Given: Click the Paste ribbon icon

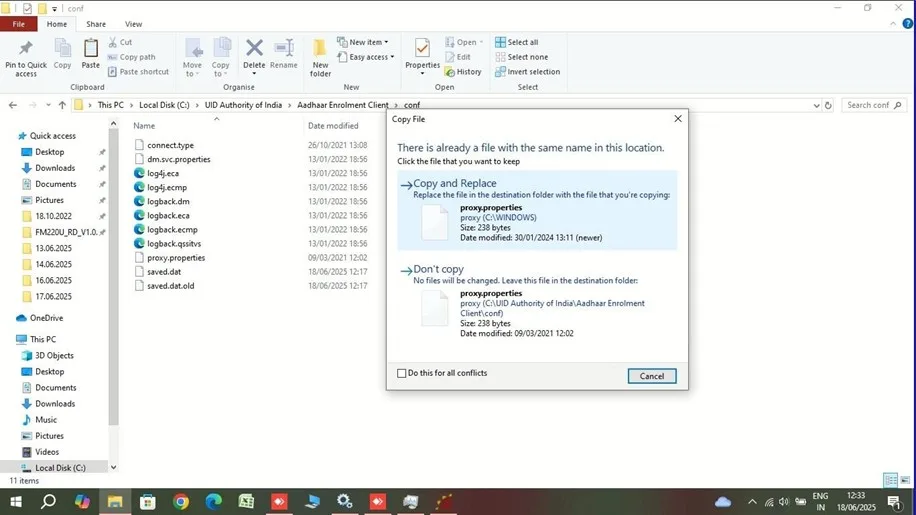Looking at the screenshot, I should 91,48.
